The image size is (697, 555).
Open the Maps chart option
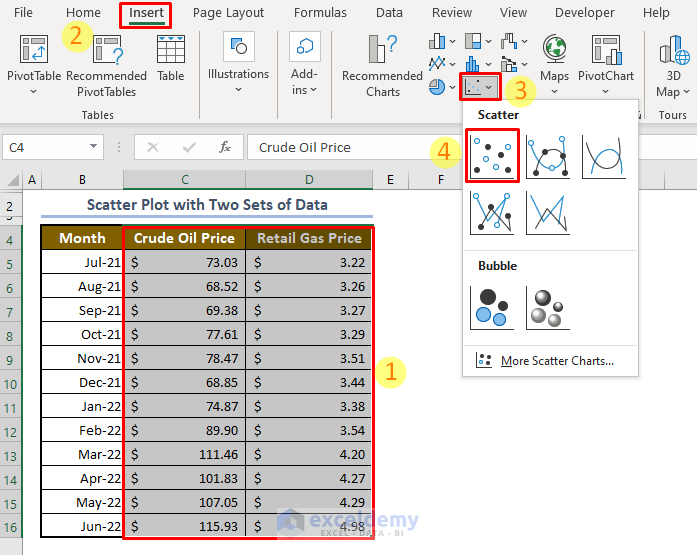tap(554, 64)
